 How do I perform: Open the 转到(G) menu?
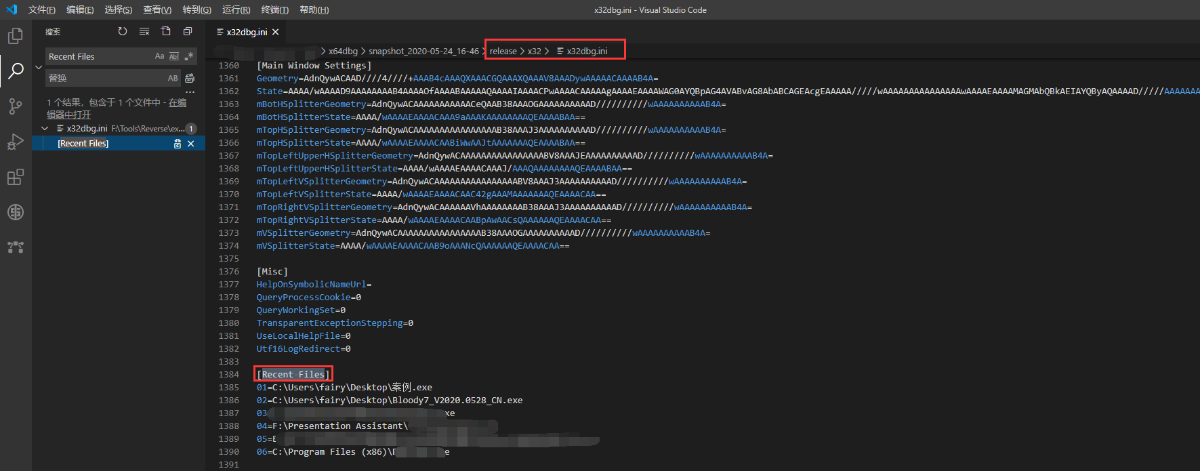(196, 9)
